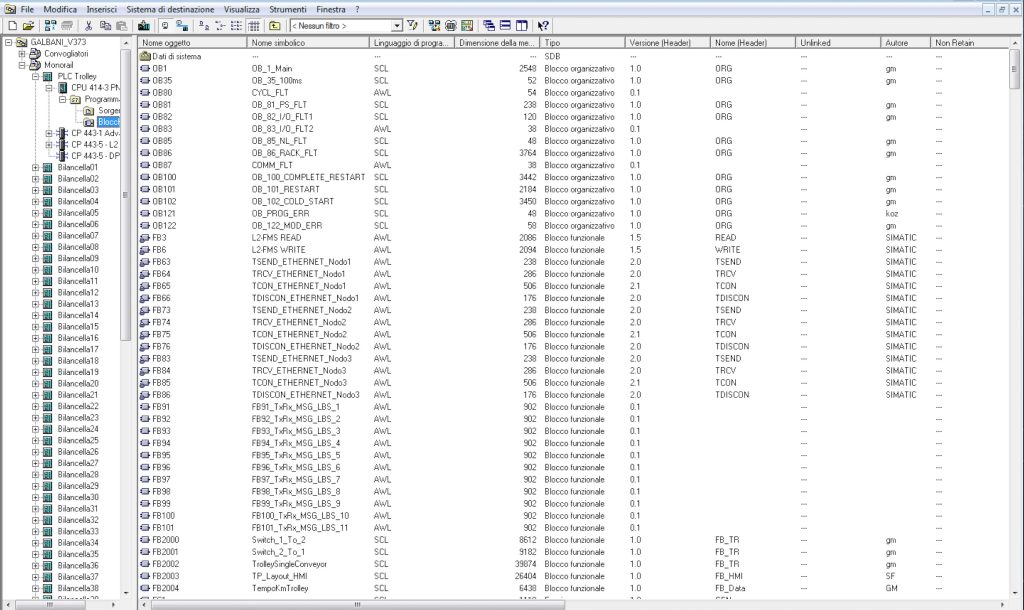Expand the Bilancella15 tree node
1024x610 pixels.
coord(36,327)
